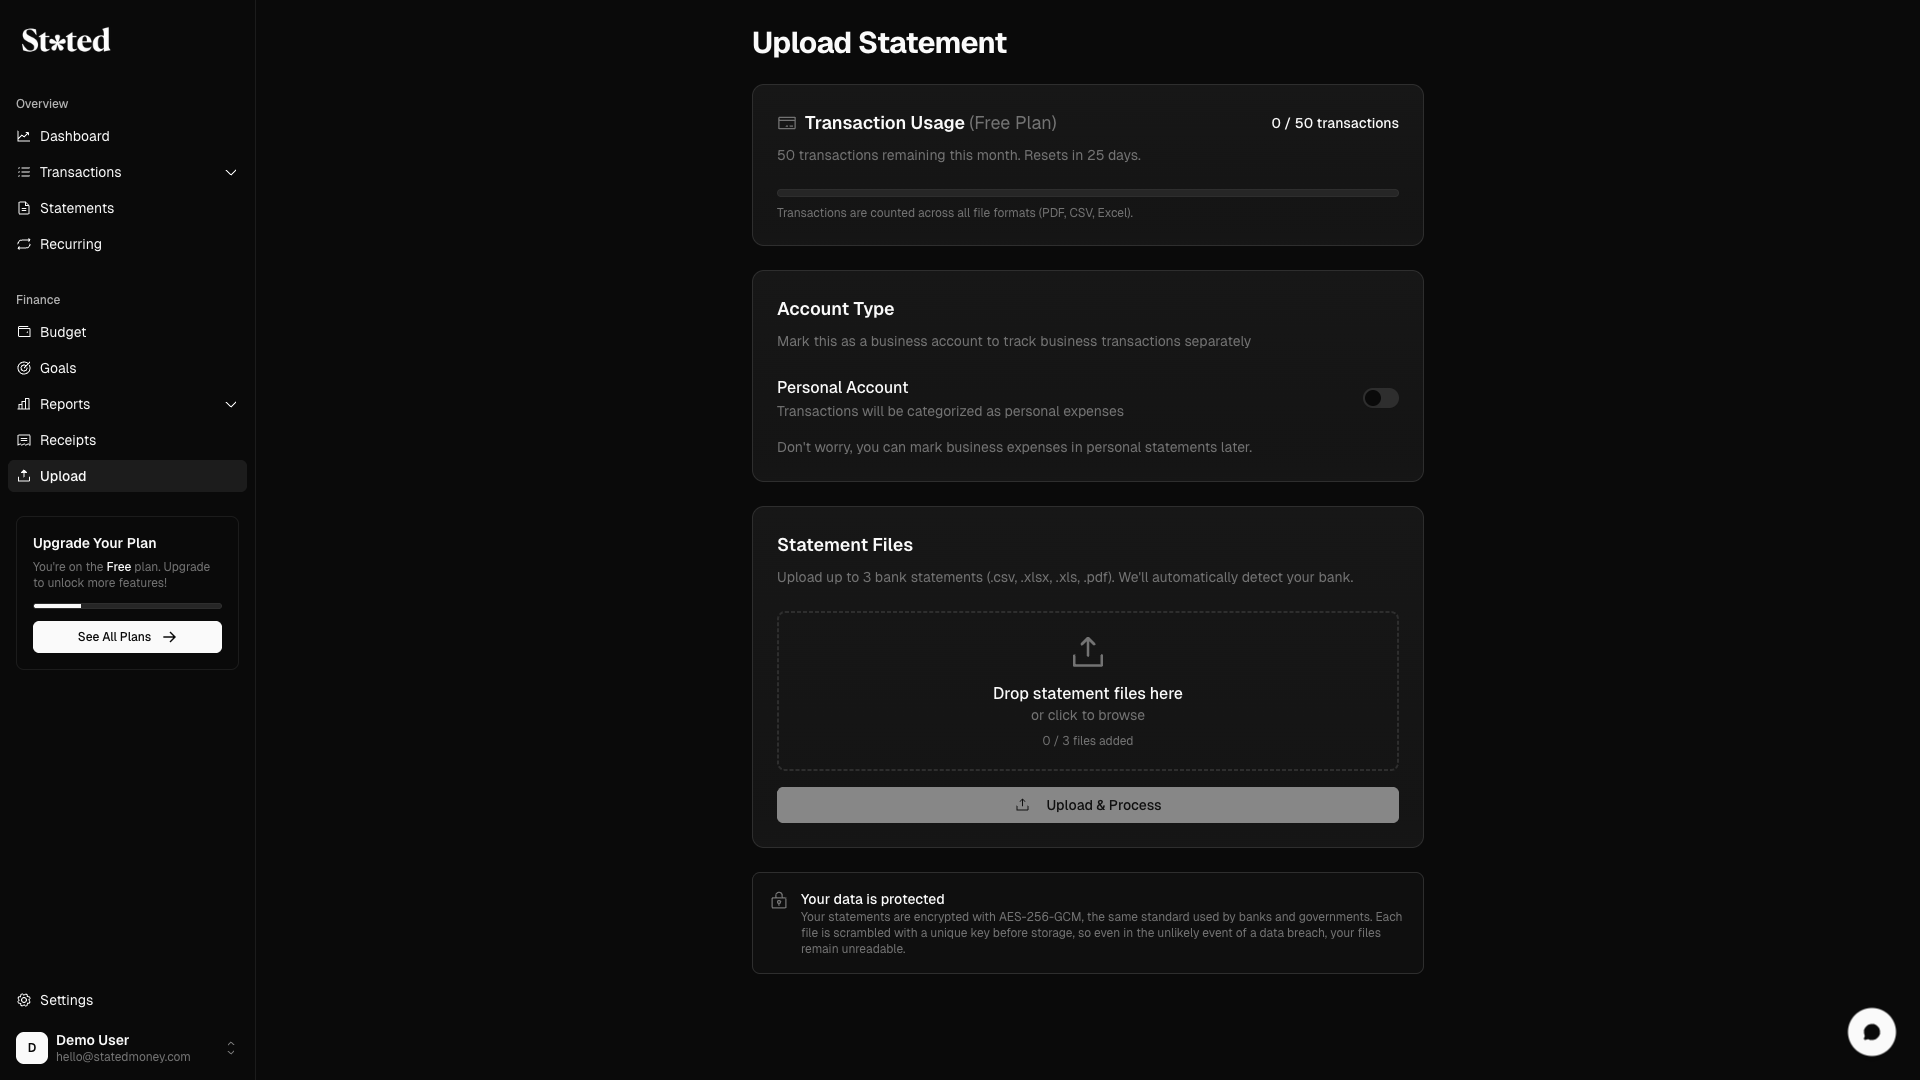Image resolution: width=1920 pixels, height=1080 pixels.
Task: Click the upload arrow icon in drop zone
Action: click(1087, 652)
